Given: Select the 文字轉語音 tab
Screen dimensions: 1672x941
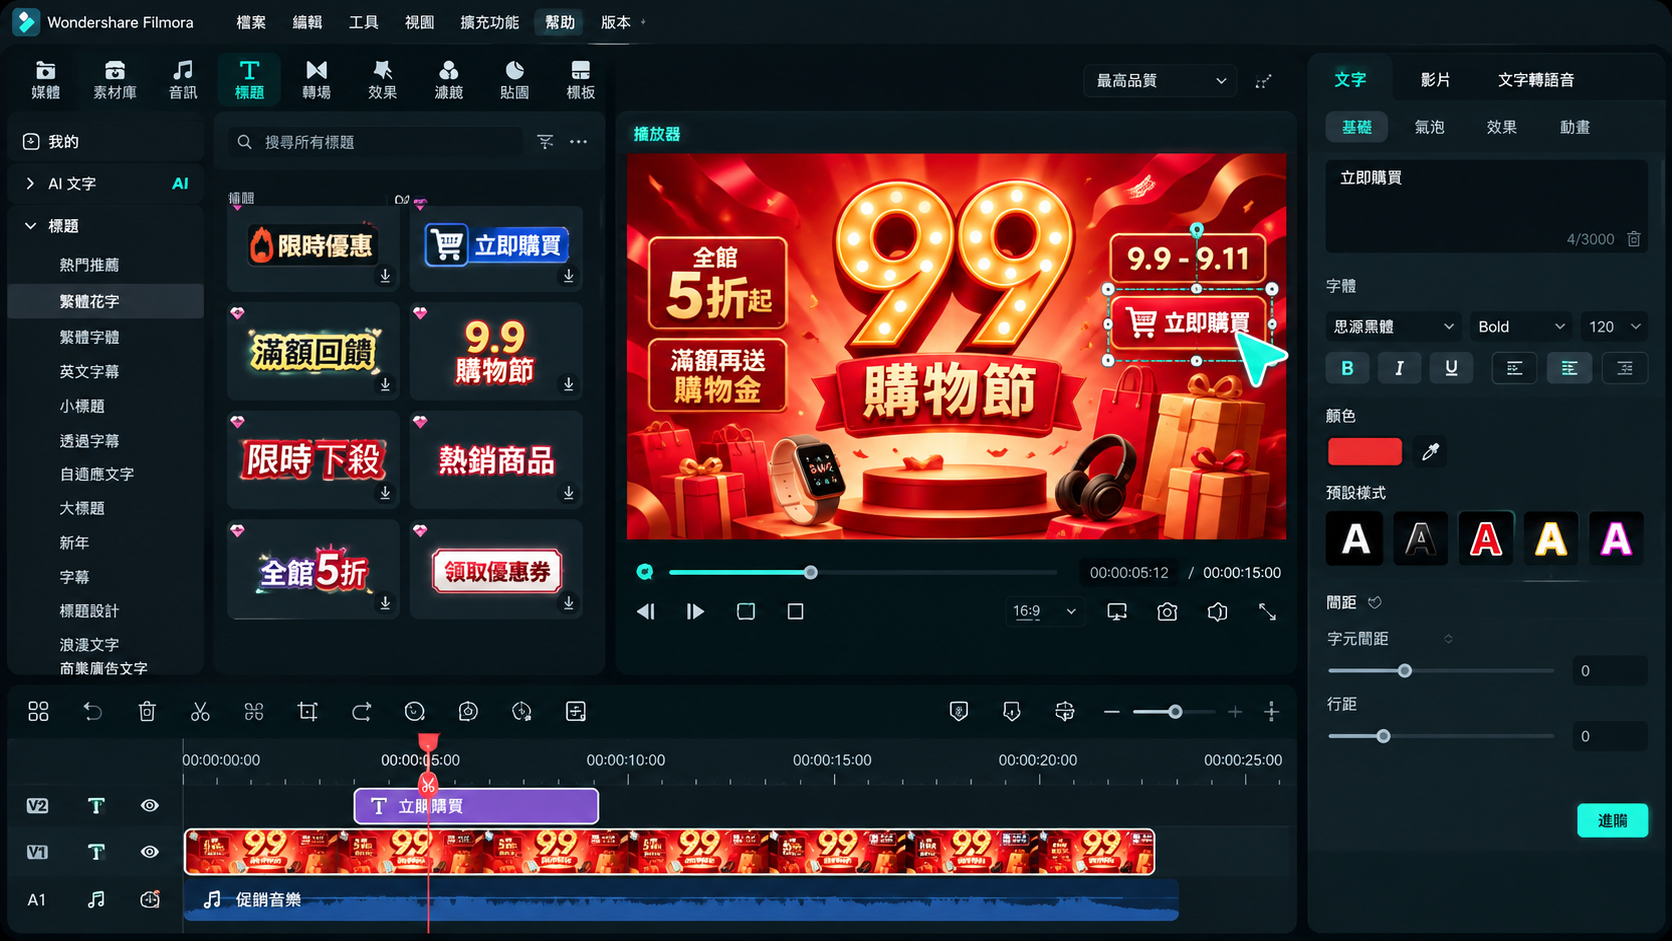Looking at the screenshot, I should tap(1535, 79).
